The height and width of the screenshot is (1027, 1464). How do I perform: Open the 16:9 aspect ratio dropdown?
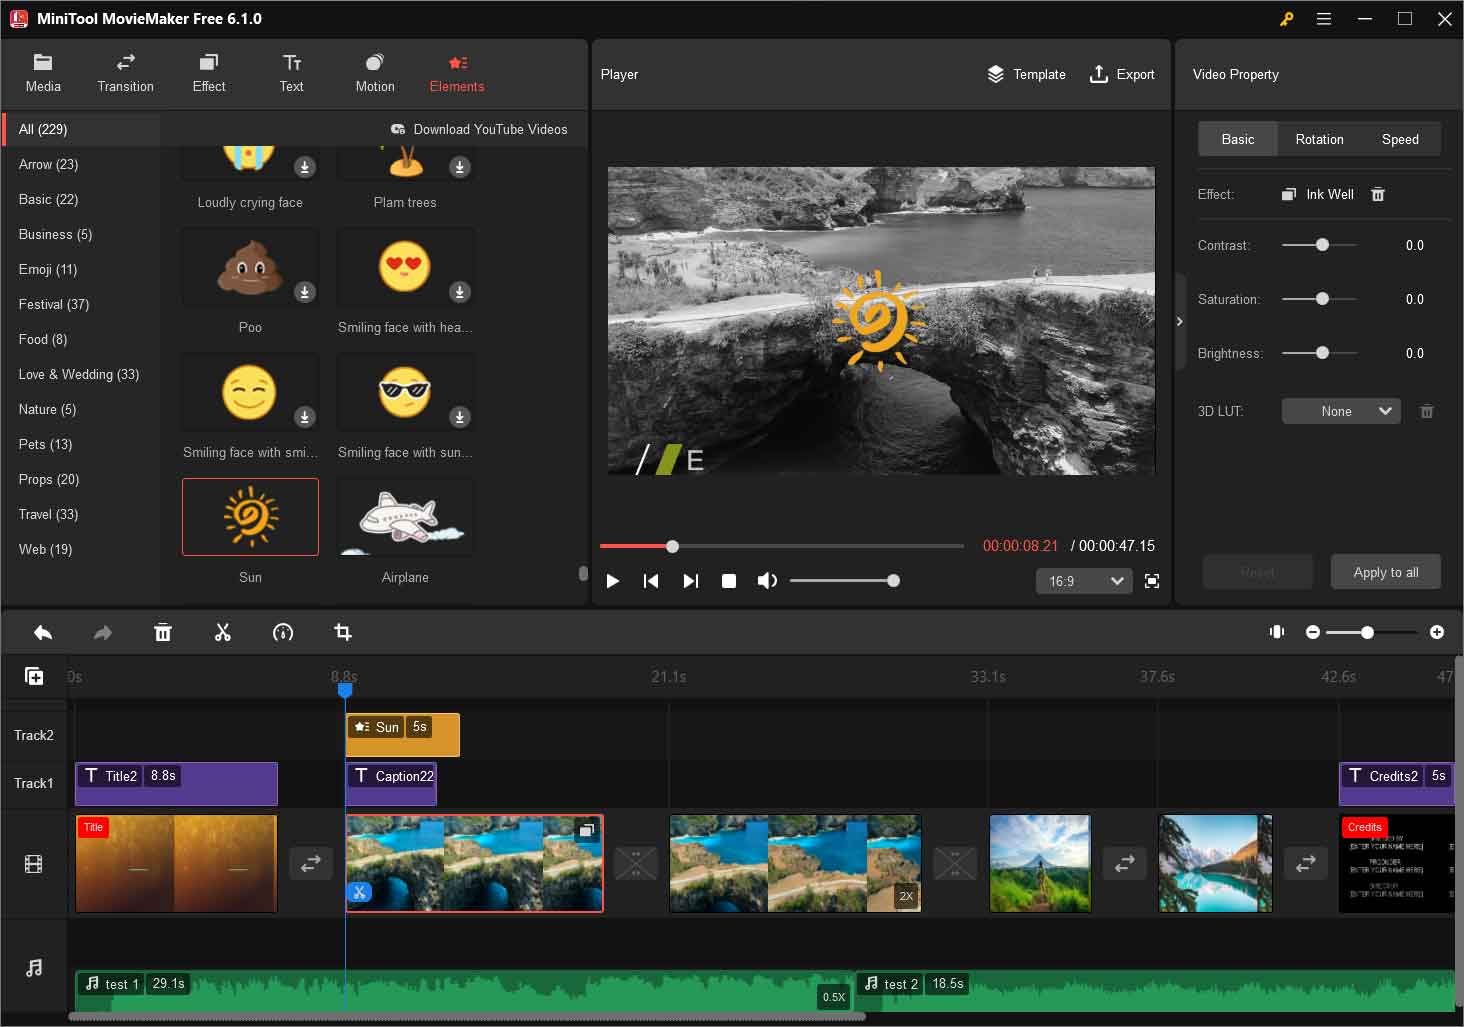[1085, 581]
